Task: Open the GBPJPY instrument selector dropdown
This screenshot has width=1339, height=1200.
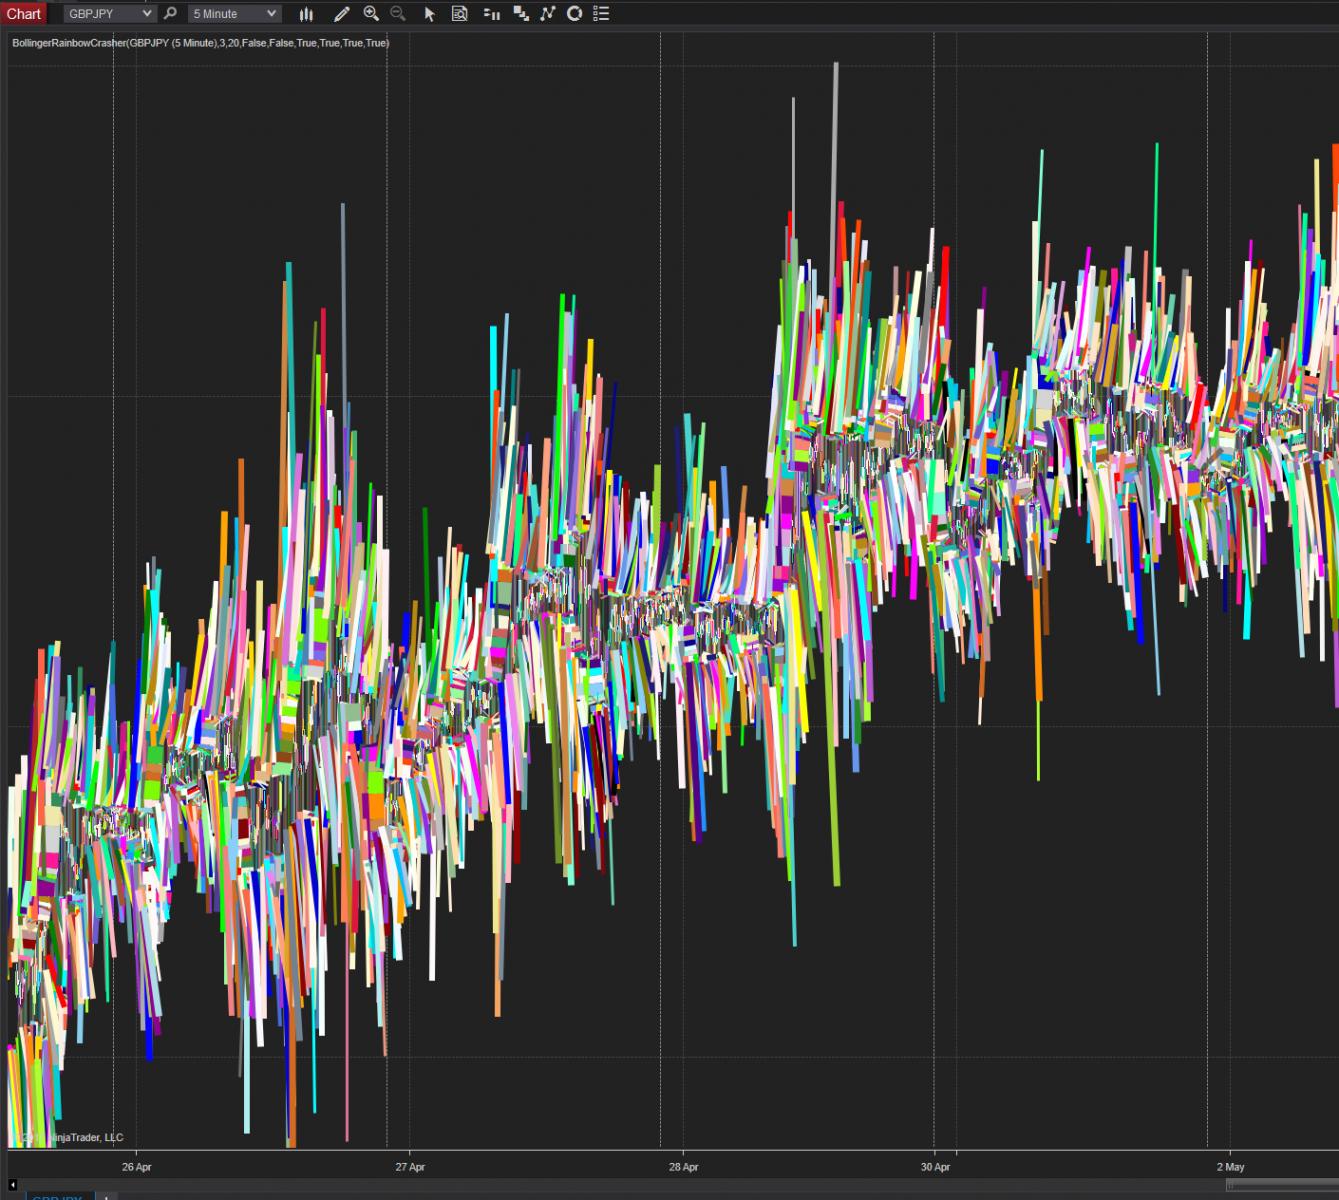Action: (110, 14)
